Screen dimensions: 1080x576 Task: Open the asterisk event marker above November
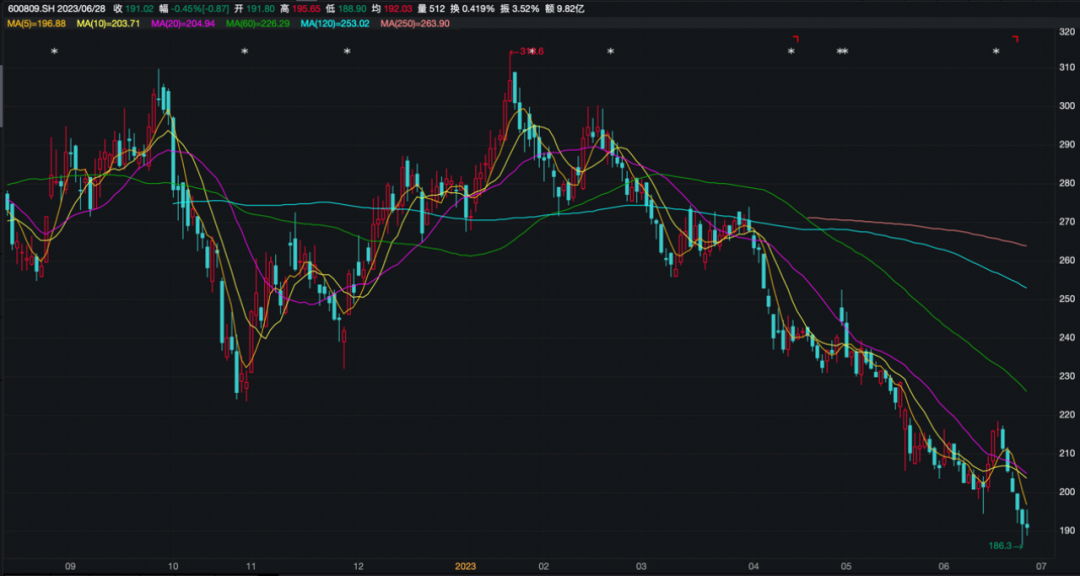point(245,51)
